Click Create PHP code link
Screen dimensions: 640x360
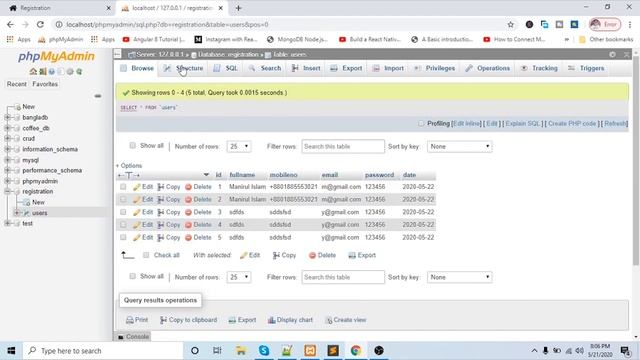(x=572, y=124)
